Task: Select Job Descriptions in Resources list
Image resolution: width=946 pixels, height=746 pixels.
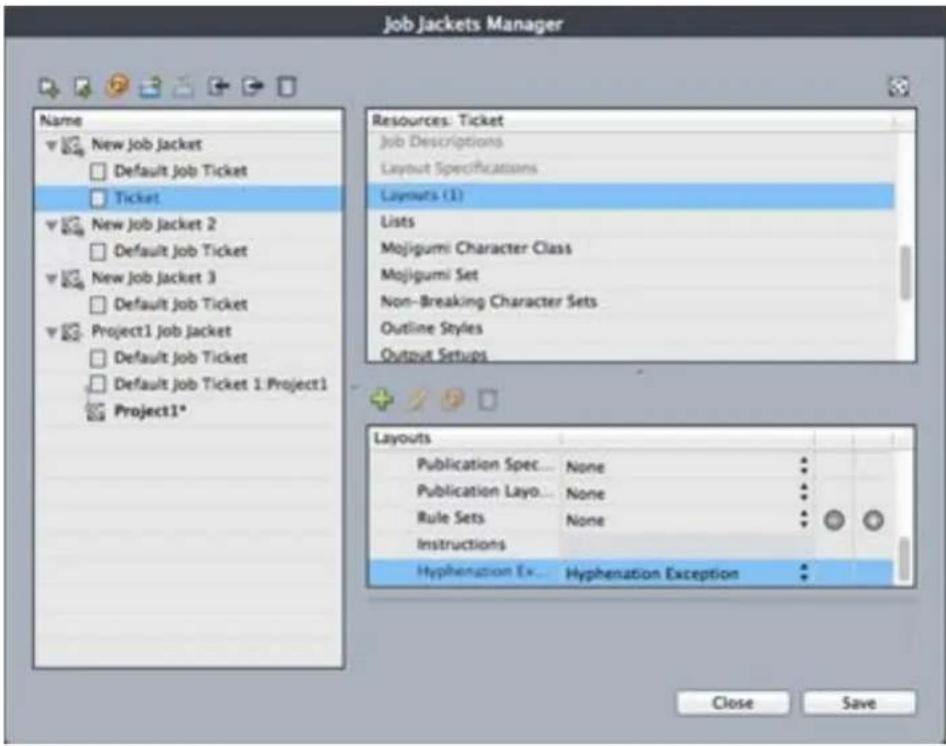Action: 441,142
